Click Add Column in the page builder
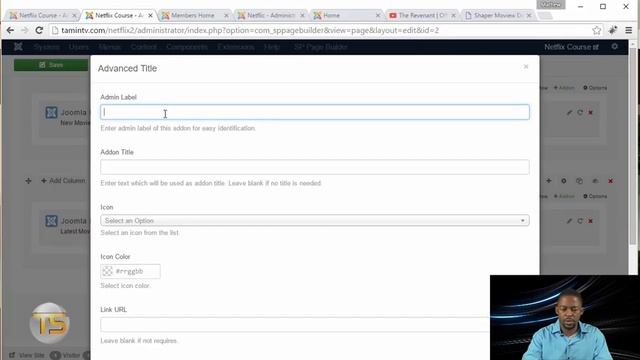 pyautogui.click(x=63, y=180)
